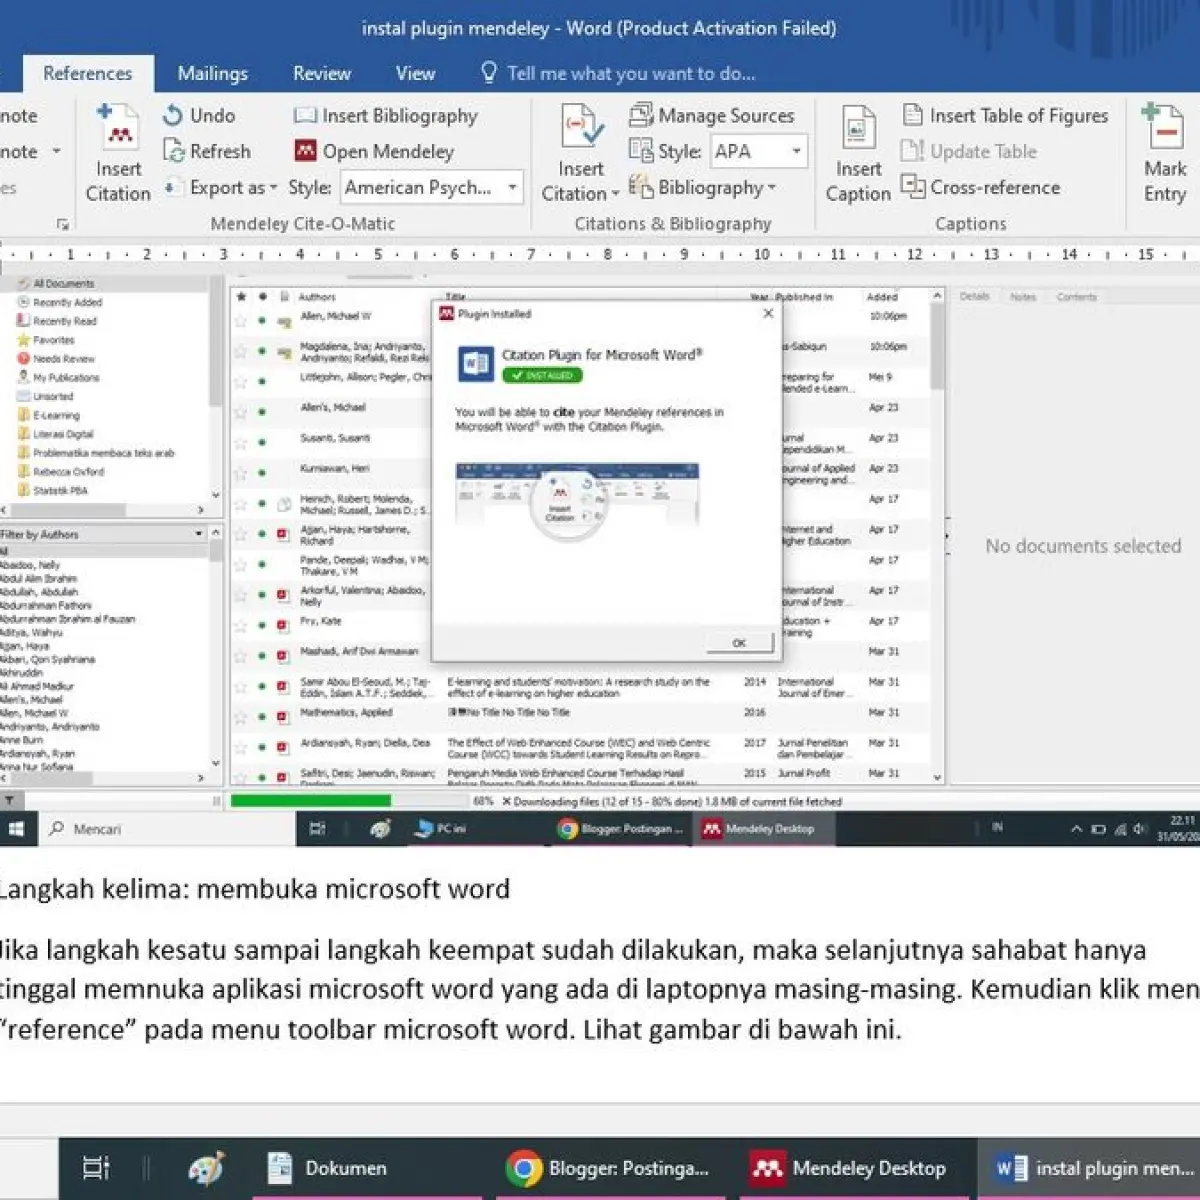The image size is (1200, 1200).
Task: Select Needs Review in Mendeley sidebar
Action: click(x=64, y=359)
